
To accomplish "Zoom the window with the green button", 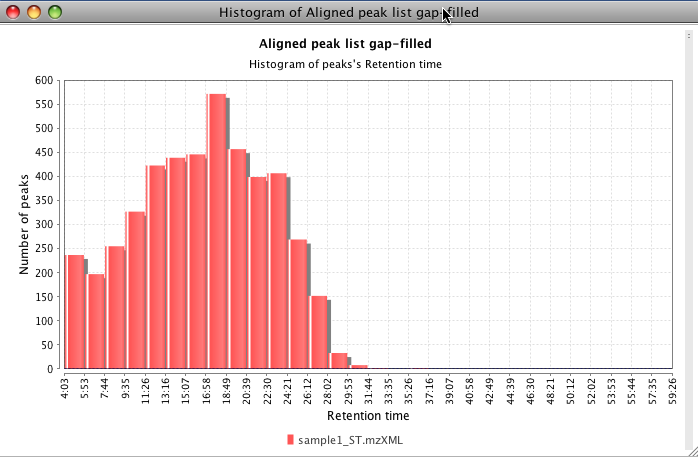I will (55, 12).
